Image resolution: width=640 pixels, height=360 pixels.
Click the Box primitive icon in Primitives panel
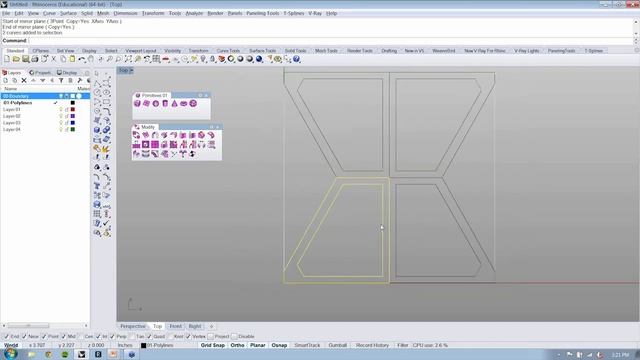[x=137, y=104]
